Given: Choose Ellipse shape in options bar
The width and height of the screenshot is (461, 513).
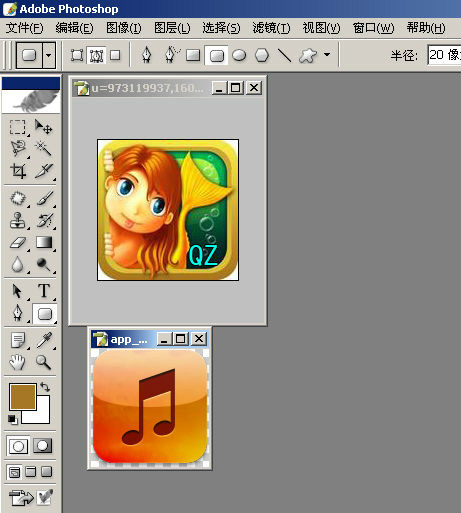Looking at the screenshot, I should pos(239,55).
